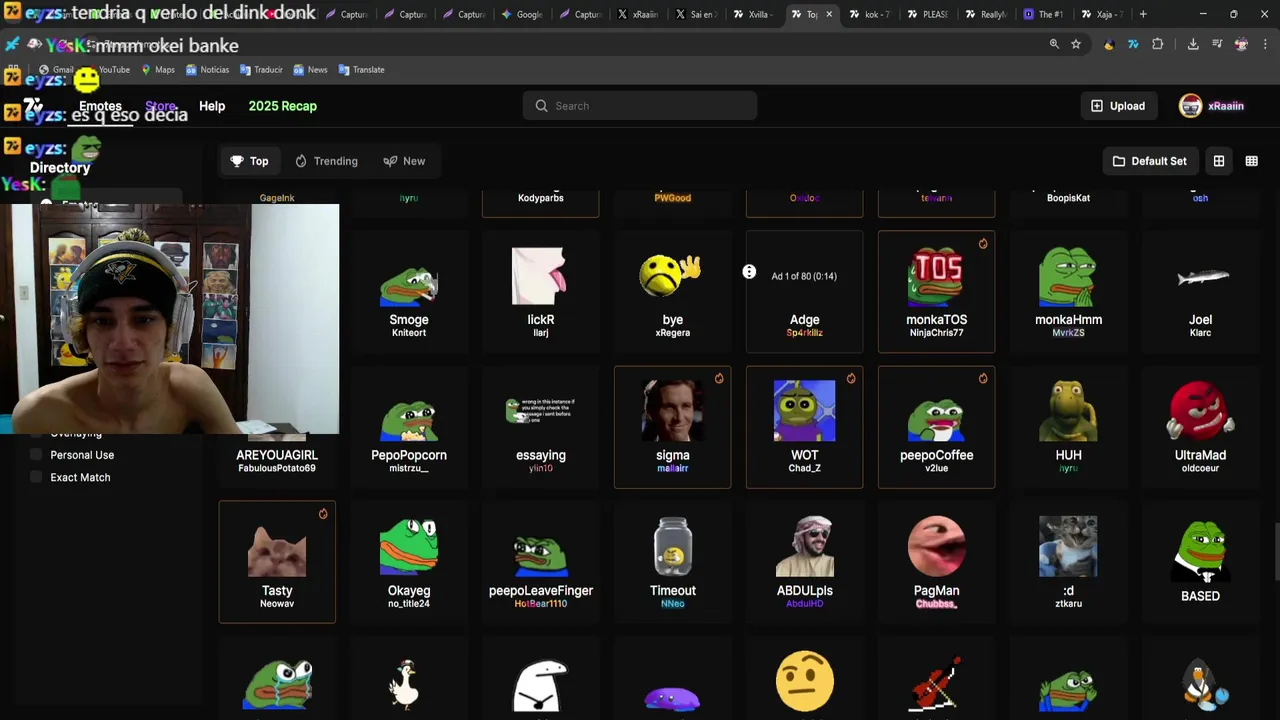
Task: Bookmark this page with the star icon
Action: (x=1076, y=44)
